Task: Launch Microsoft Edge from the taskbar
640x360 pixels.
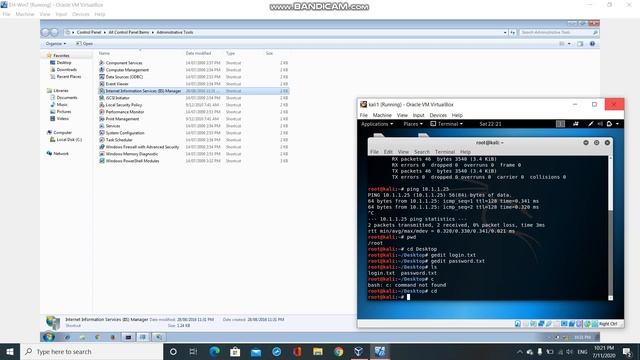Action: 214,351
